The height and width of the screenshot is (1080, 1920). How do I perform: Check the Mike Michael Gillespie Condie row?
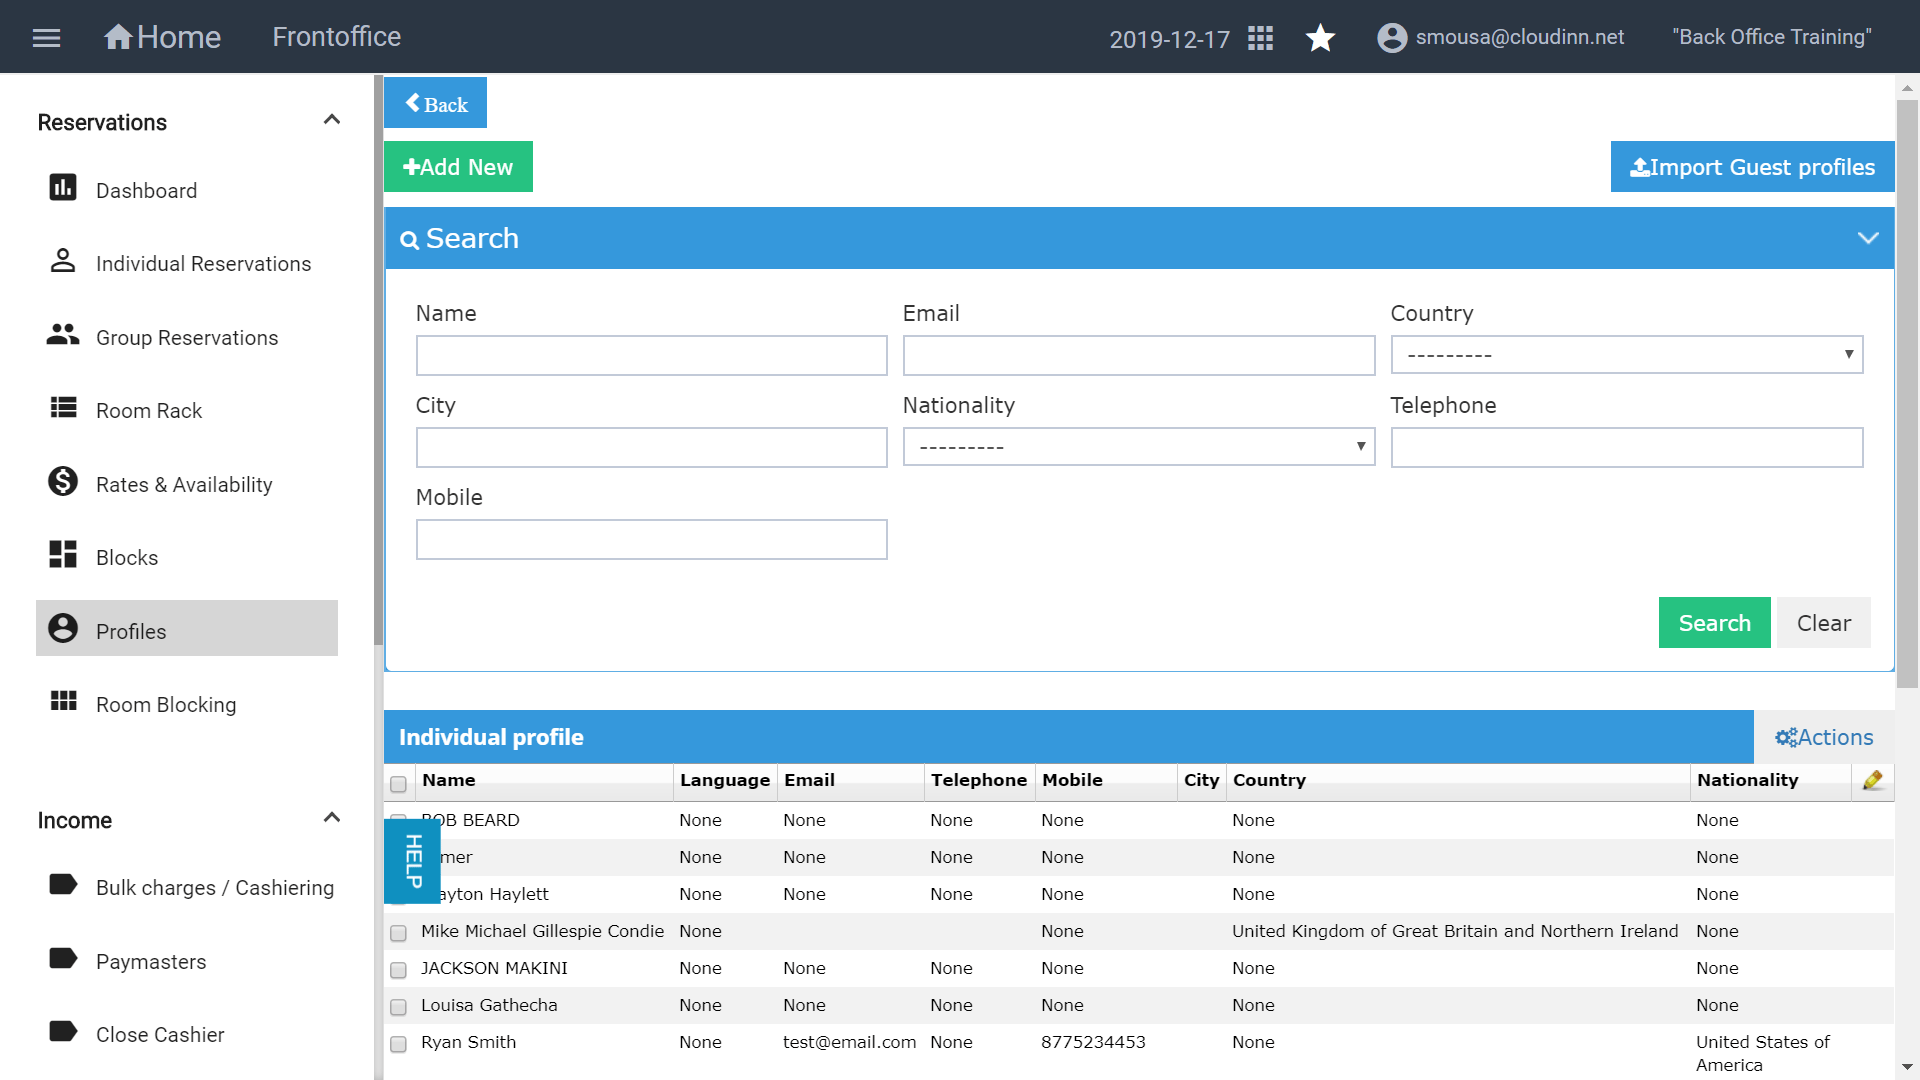click(398, 933)
